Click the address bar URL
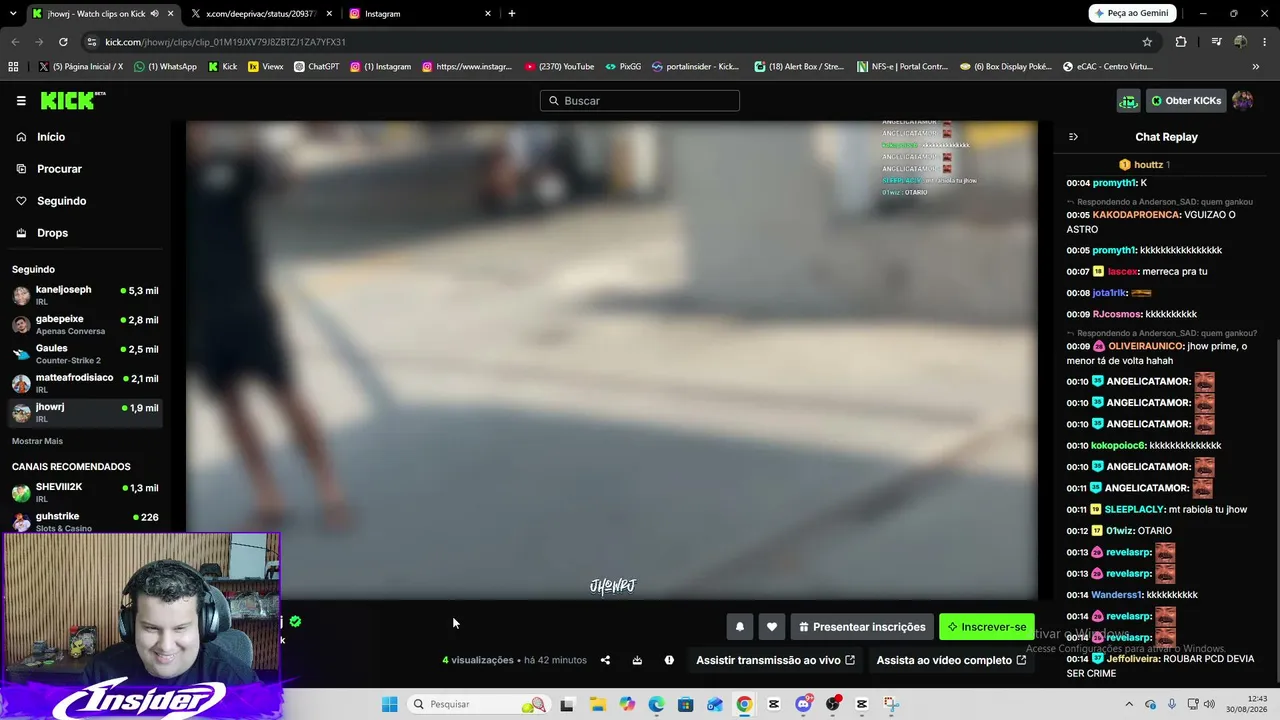 tap(225, 42)
